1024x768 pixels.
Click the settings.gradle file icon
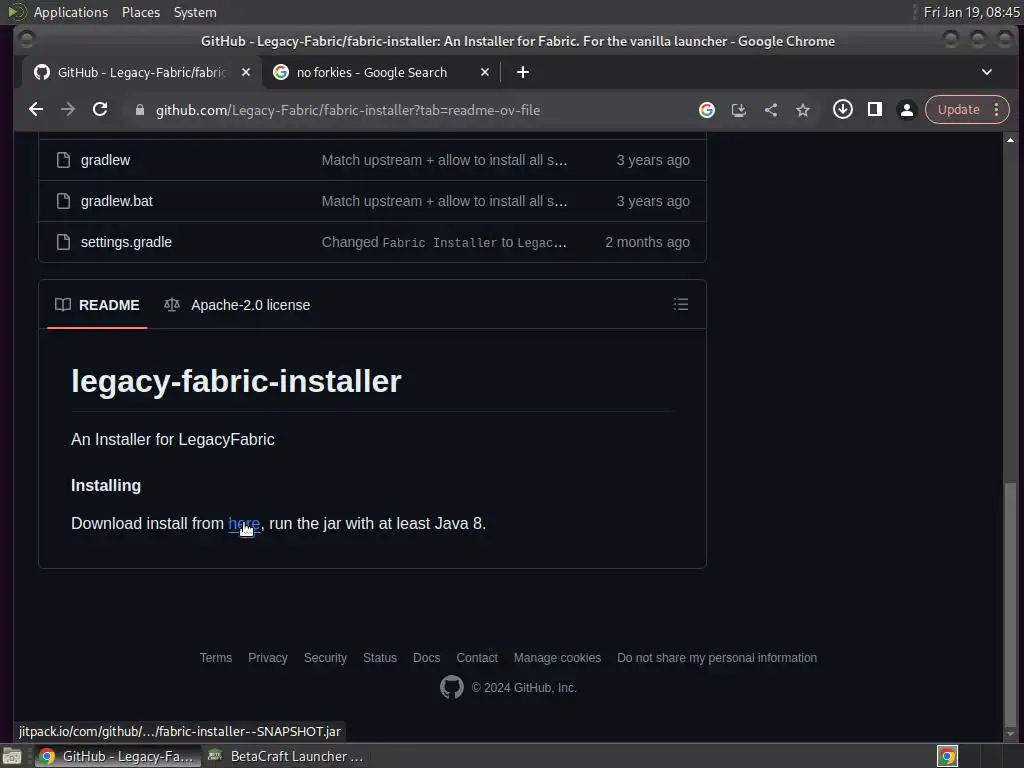pyautogui.click(x=63, y=242)
